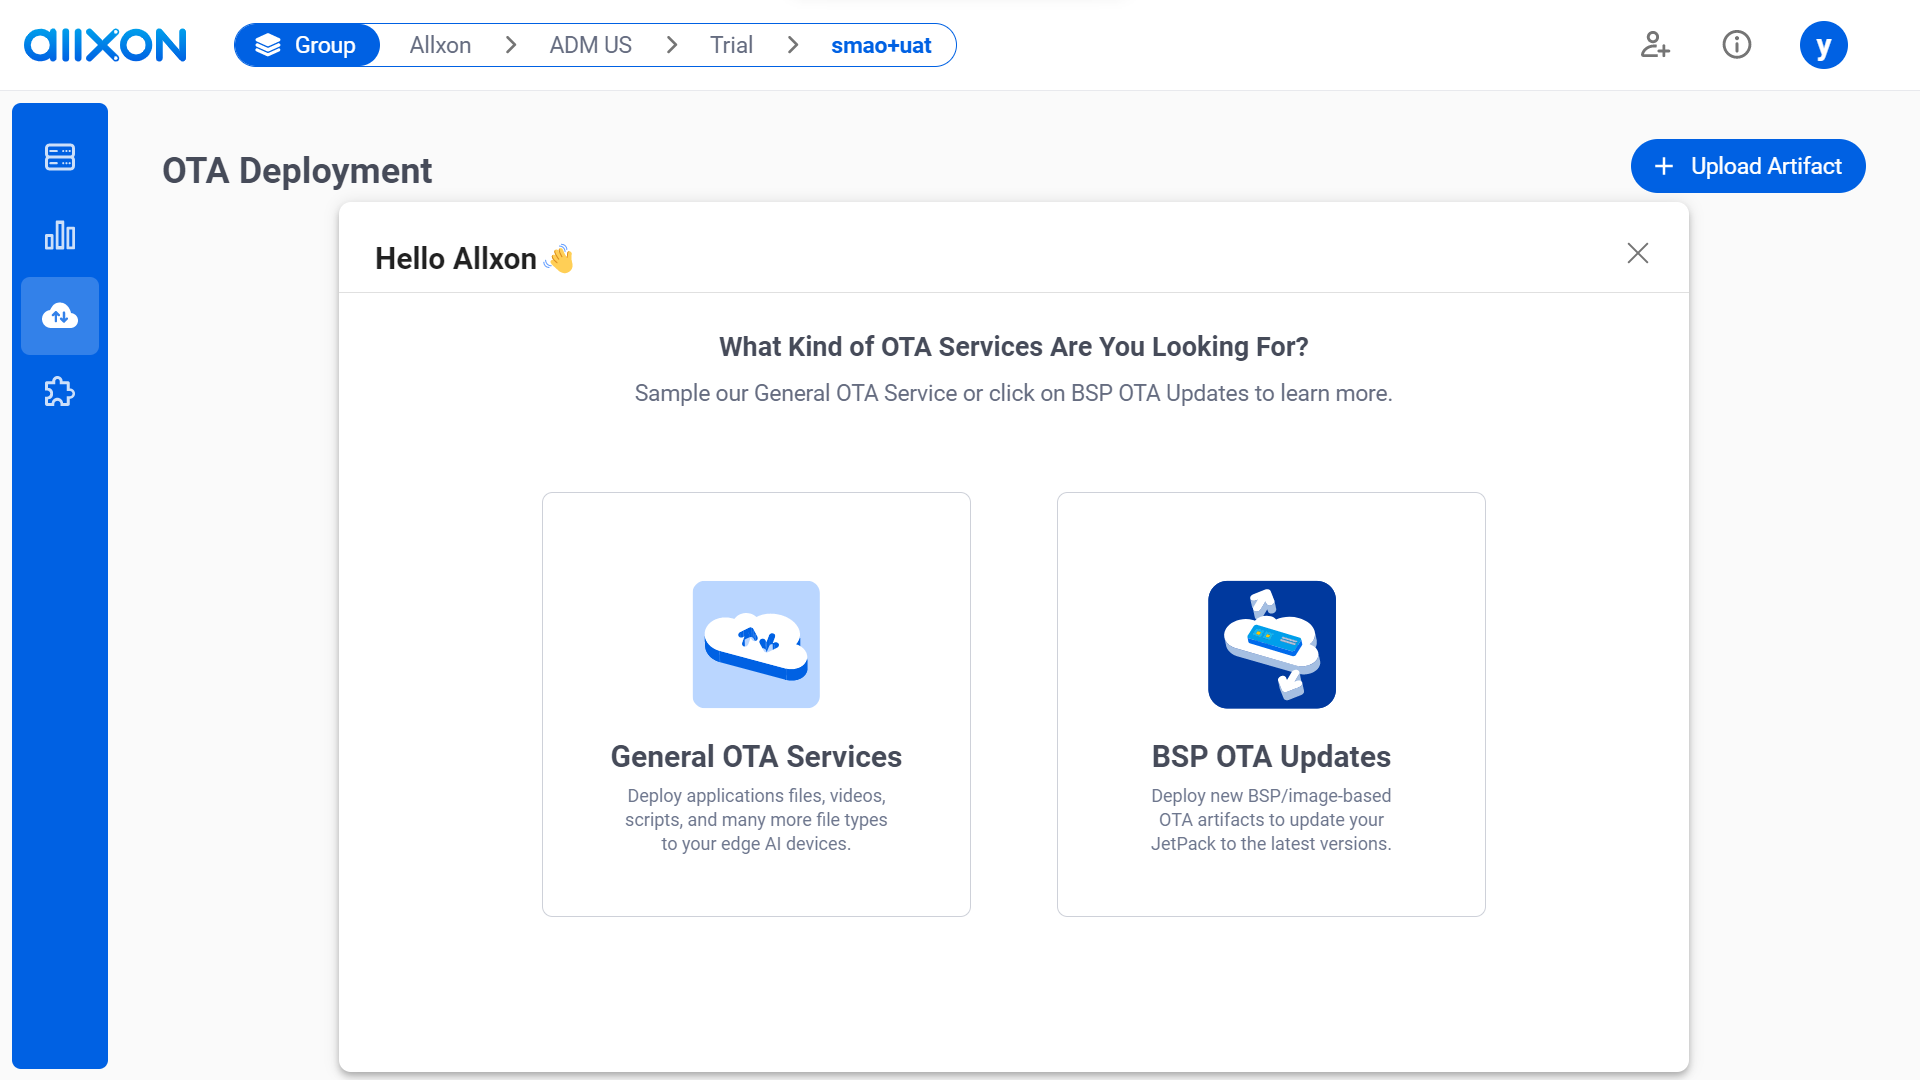Go to Trial breadcrumb level
The height and width of the screenshot is (1080, 1920).
pos(731,45)
